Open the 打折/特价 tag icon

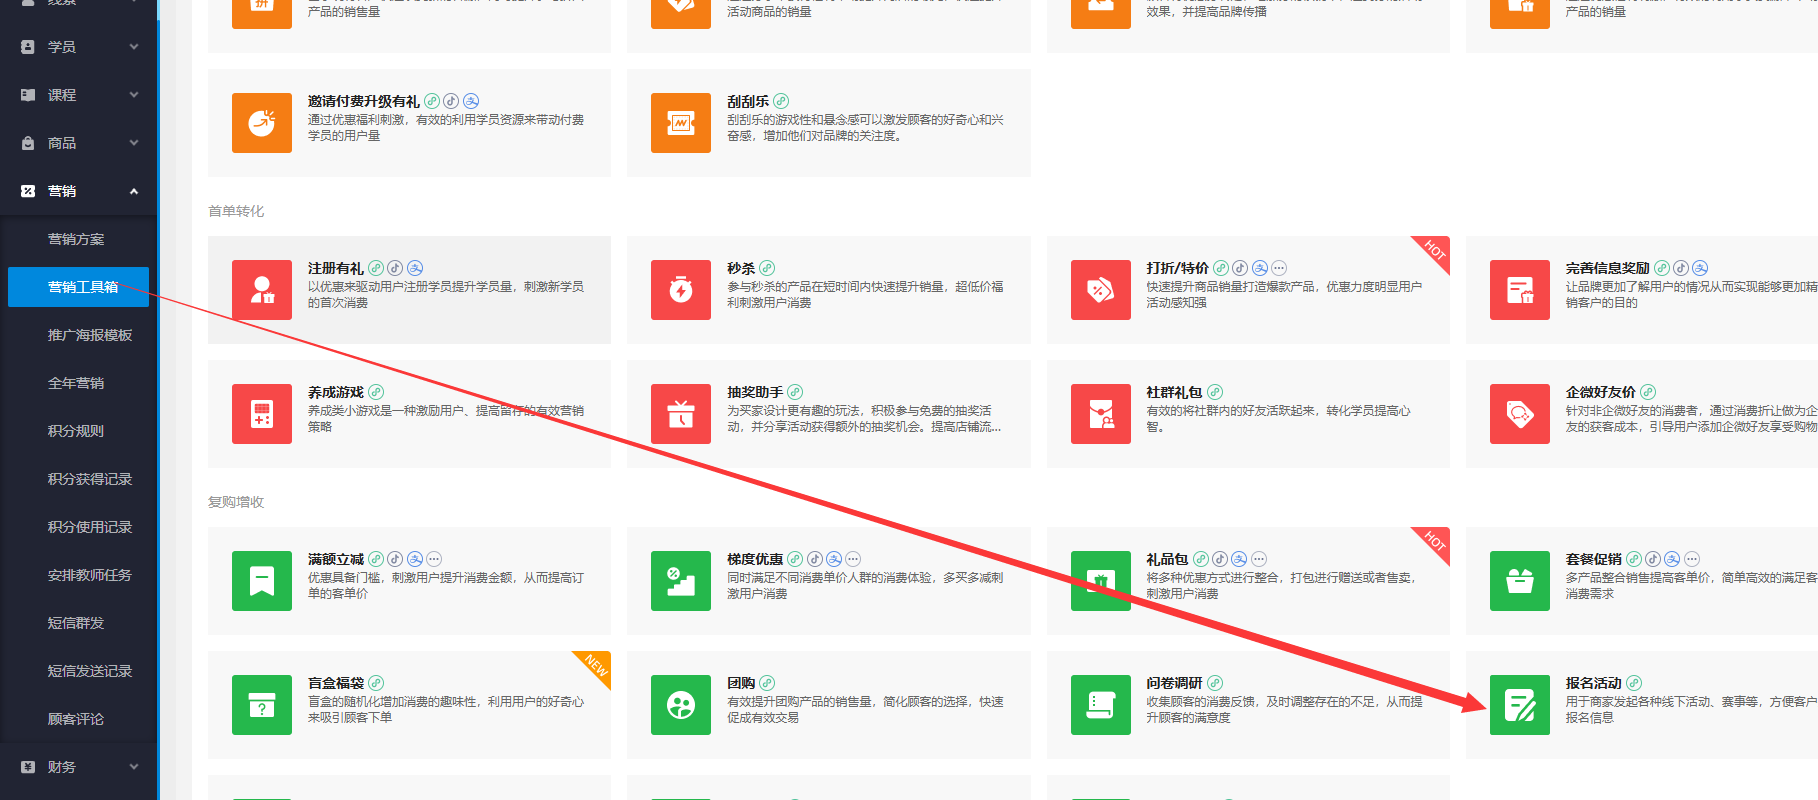coord(1101,290)
